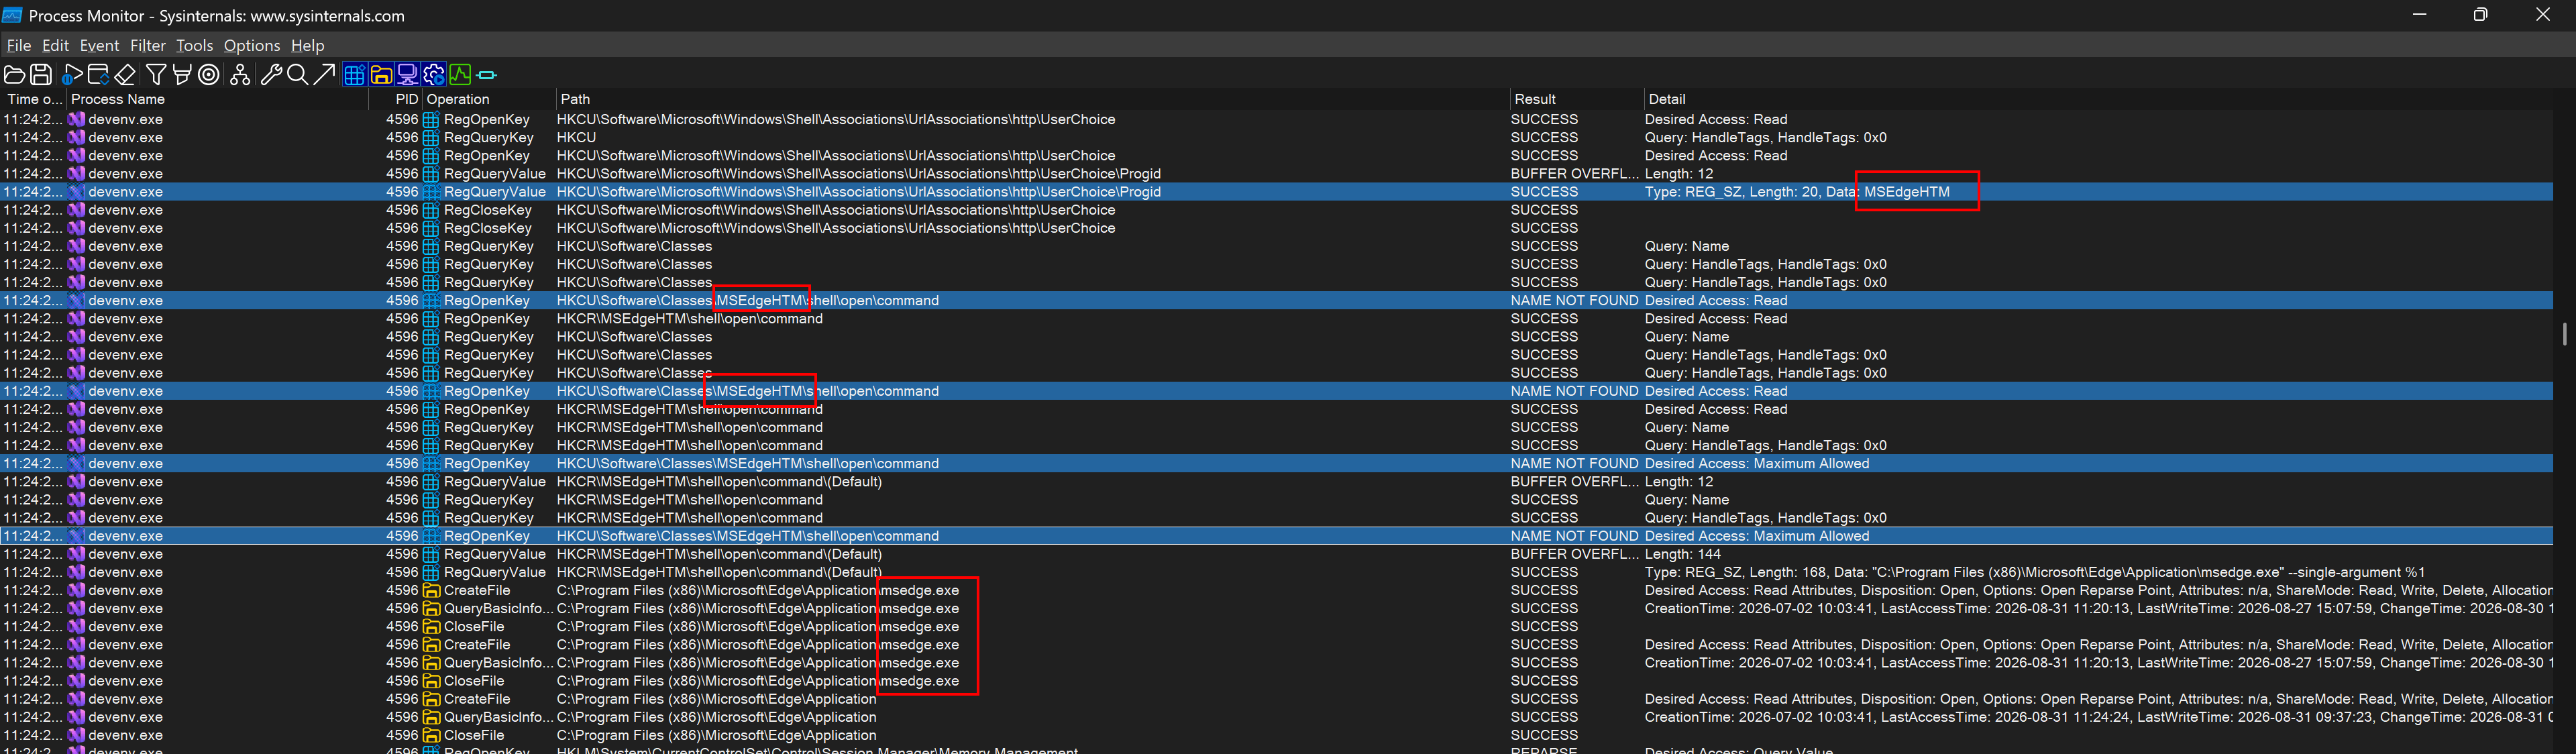Click detail 'Type: REG_SZ, Length: 20, Data: MSEdgeHTM'
Image resolution: width=2576 pixels, height=754 pixels.
click(1797, 192)
